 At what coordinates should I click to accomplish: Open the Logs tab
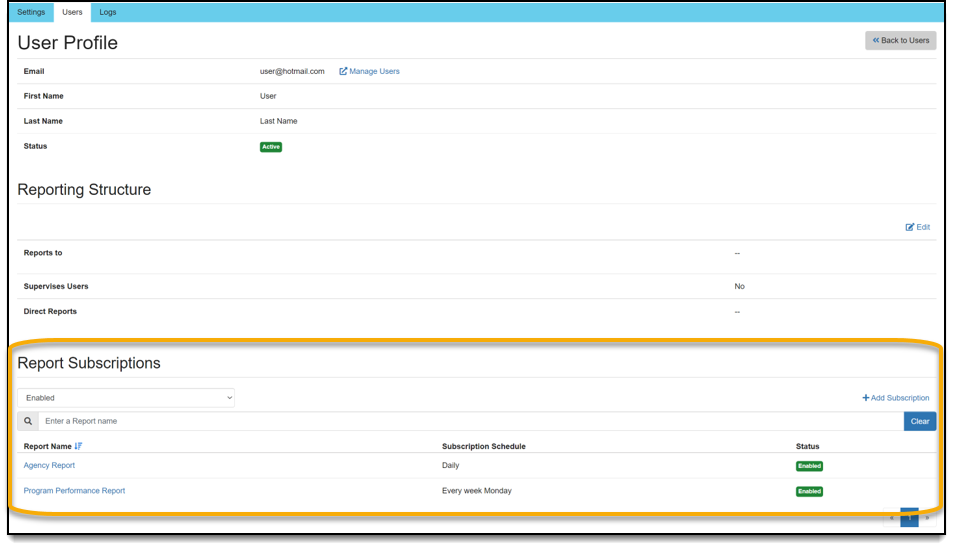coord(107,12)
